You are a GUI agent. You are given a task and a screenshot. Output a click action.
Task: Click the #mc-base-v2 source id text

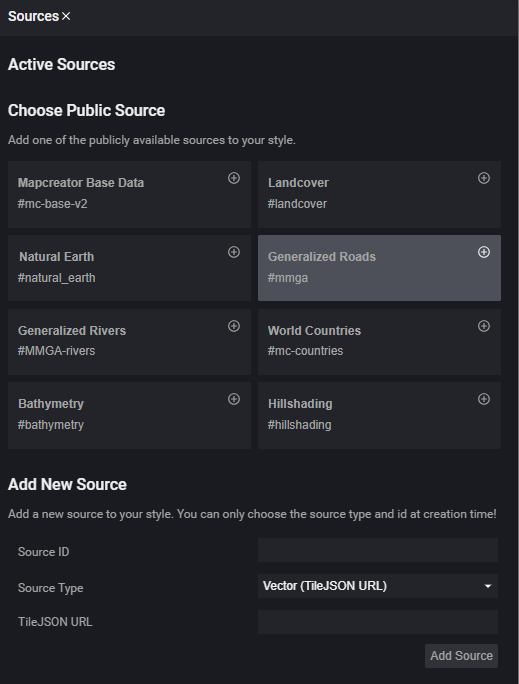coord(52,204)
